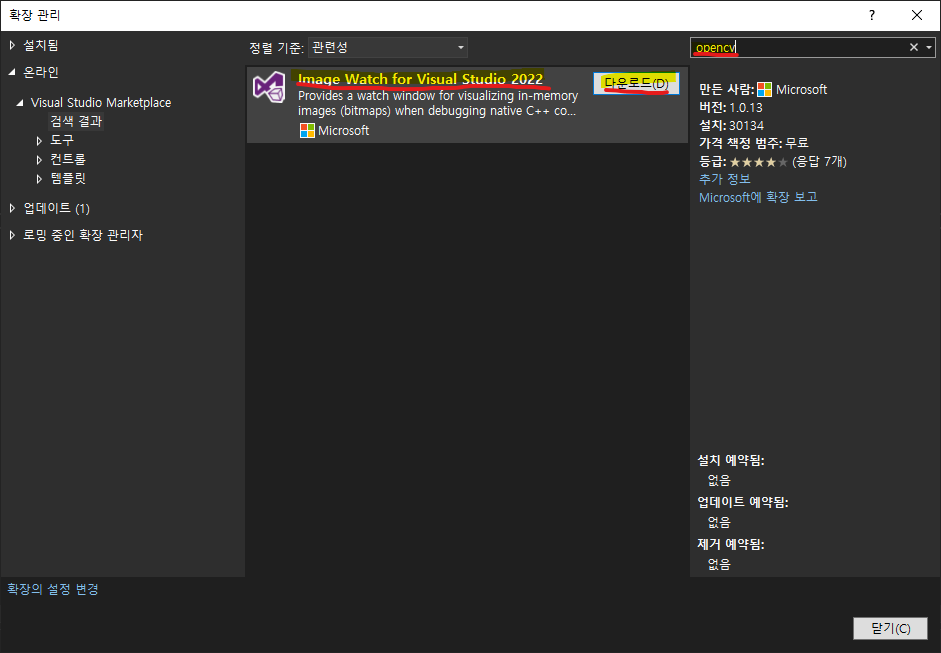
Task: Open search box history dropdown arrow
Action: click(x=929, y=47)
